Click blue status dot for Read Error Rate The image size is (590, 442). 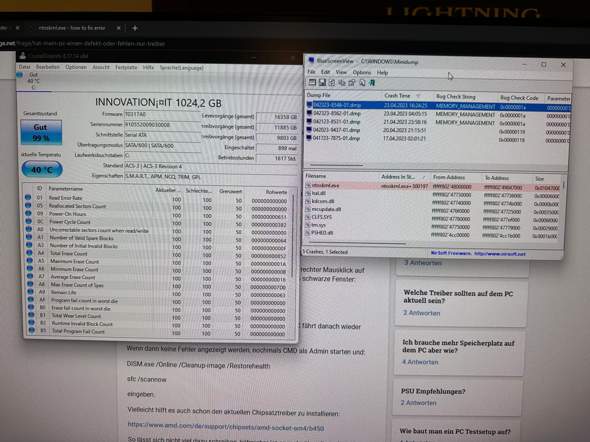click(x=28, y=197)
